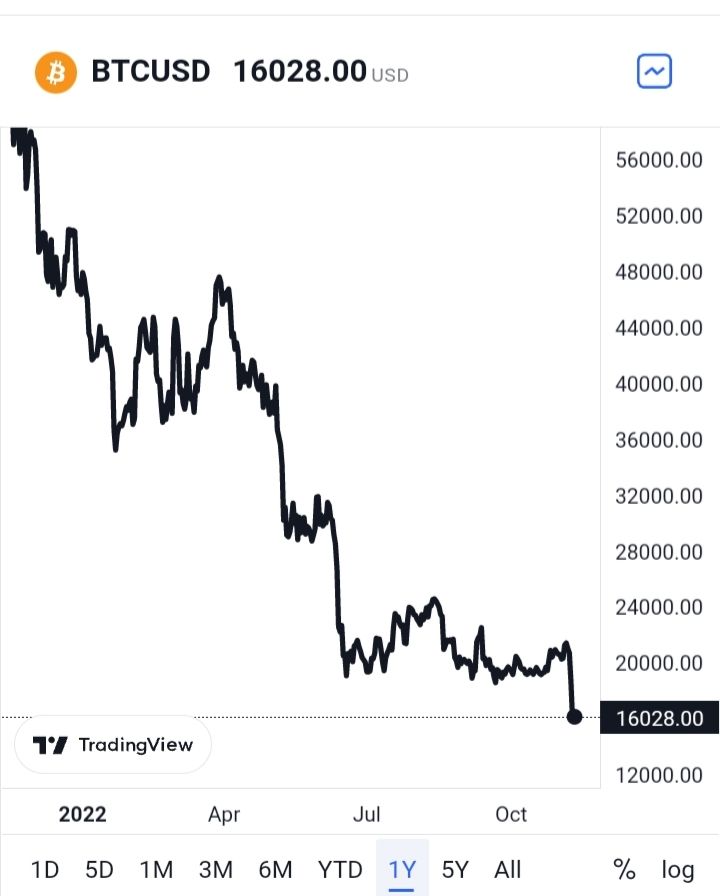Show the 5Y time range
The image size is (720, 896).
click(x=455, y=869)
